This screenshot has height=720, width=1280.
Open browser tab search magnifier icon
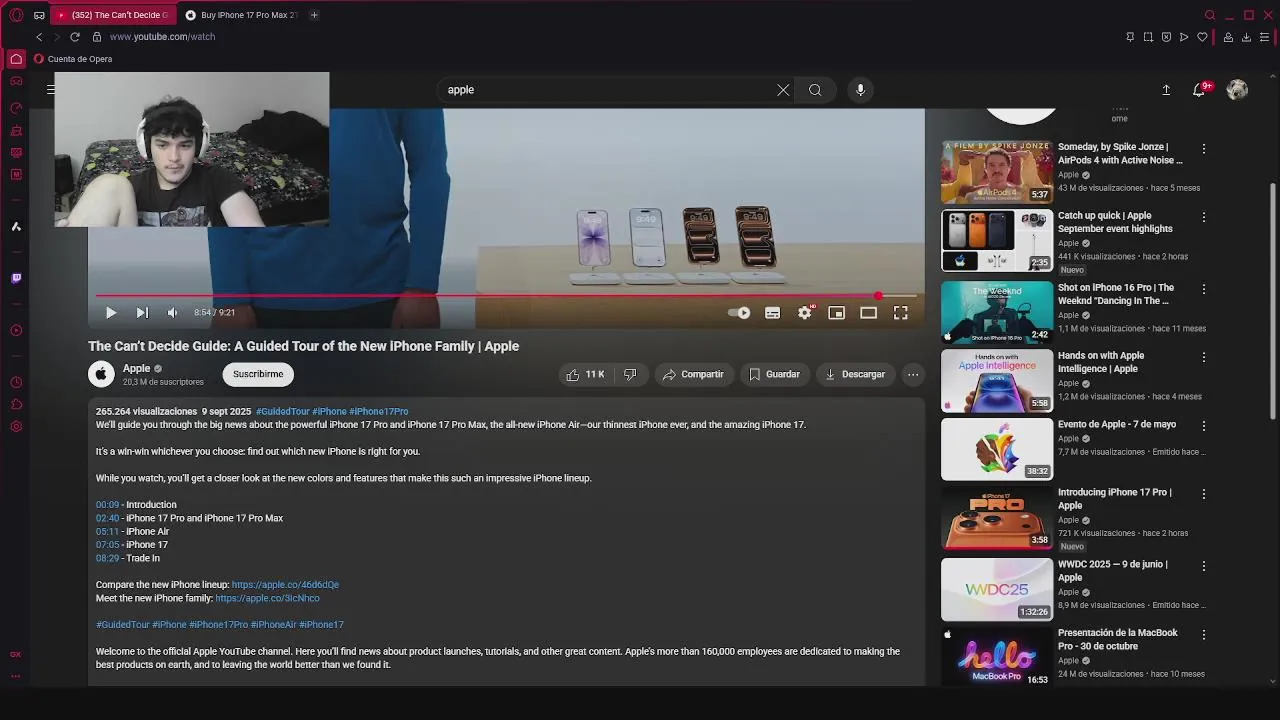pos(1210,15)
